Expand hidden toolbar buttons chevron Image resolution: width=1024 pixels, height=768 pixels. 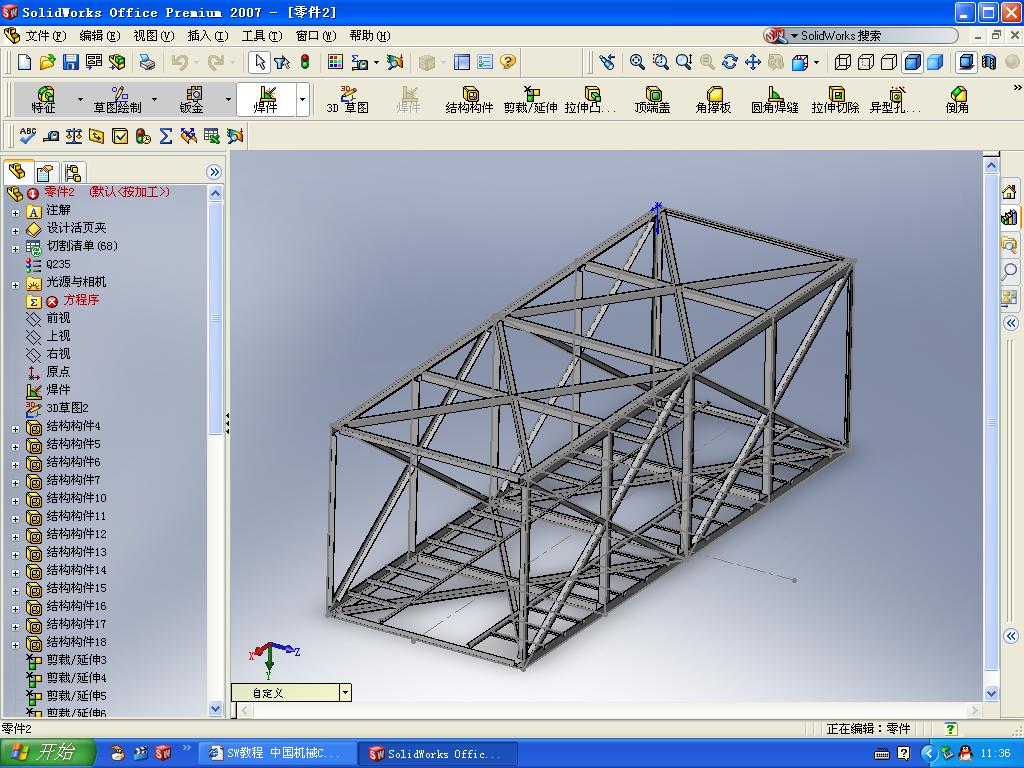(x=1017, y=88)
